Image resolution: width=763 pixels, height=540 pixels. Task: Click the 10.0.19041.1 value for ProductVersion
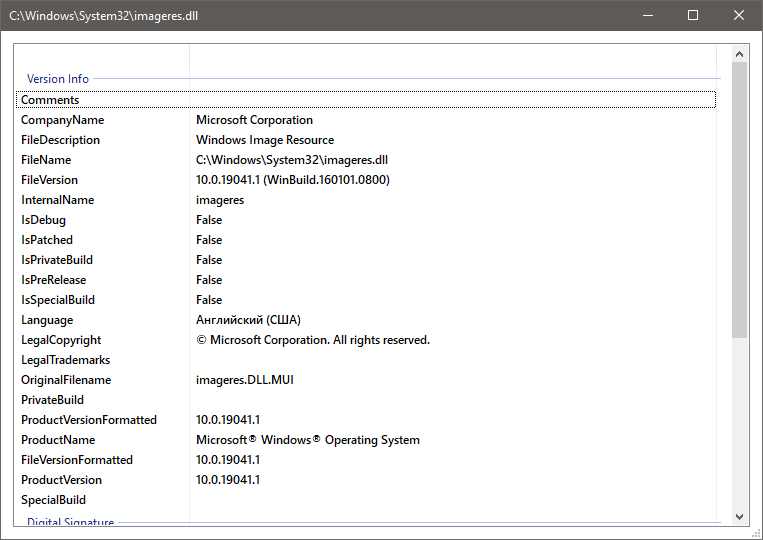[228, 479]
